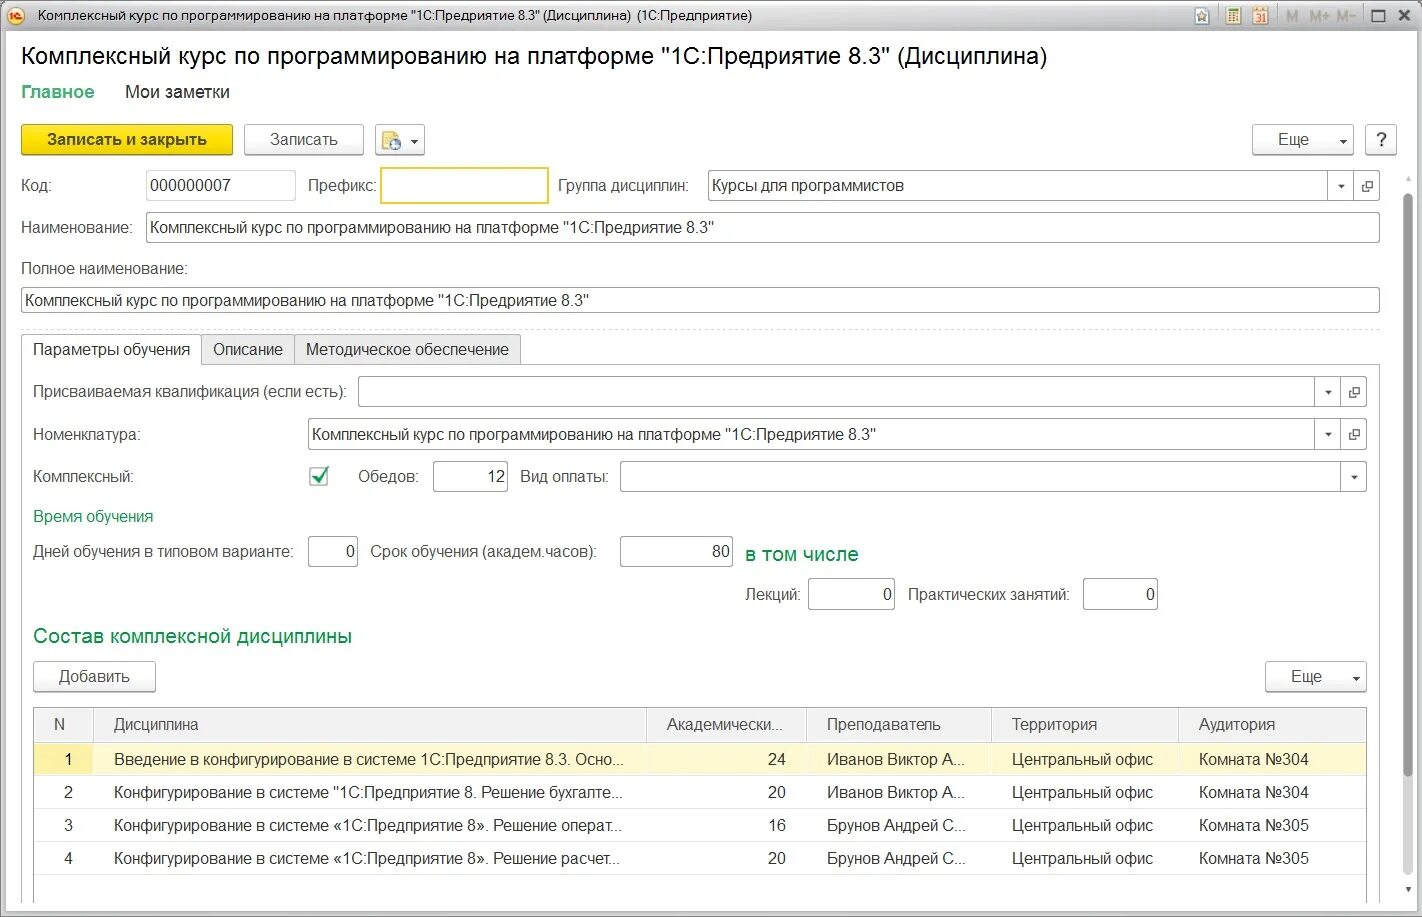This screenshot has width=1422, height=917.
Task: Expand the Присваиваемая квалификация dropdown
Action: pyautogui.click(x=1328, y=392)
